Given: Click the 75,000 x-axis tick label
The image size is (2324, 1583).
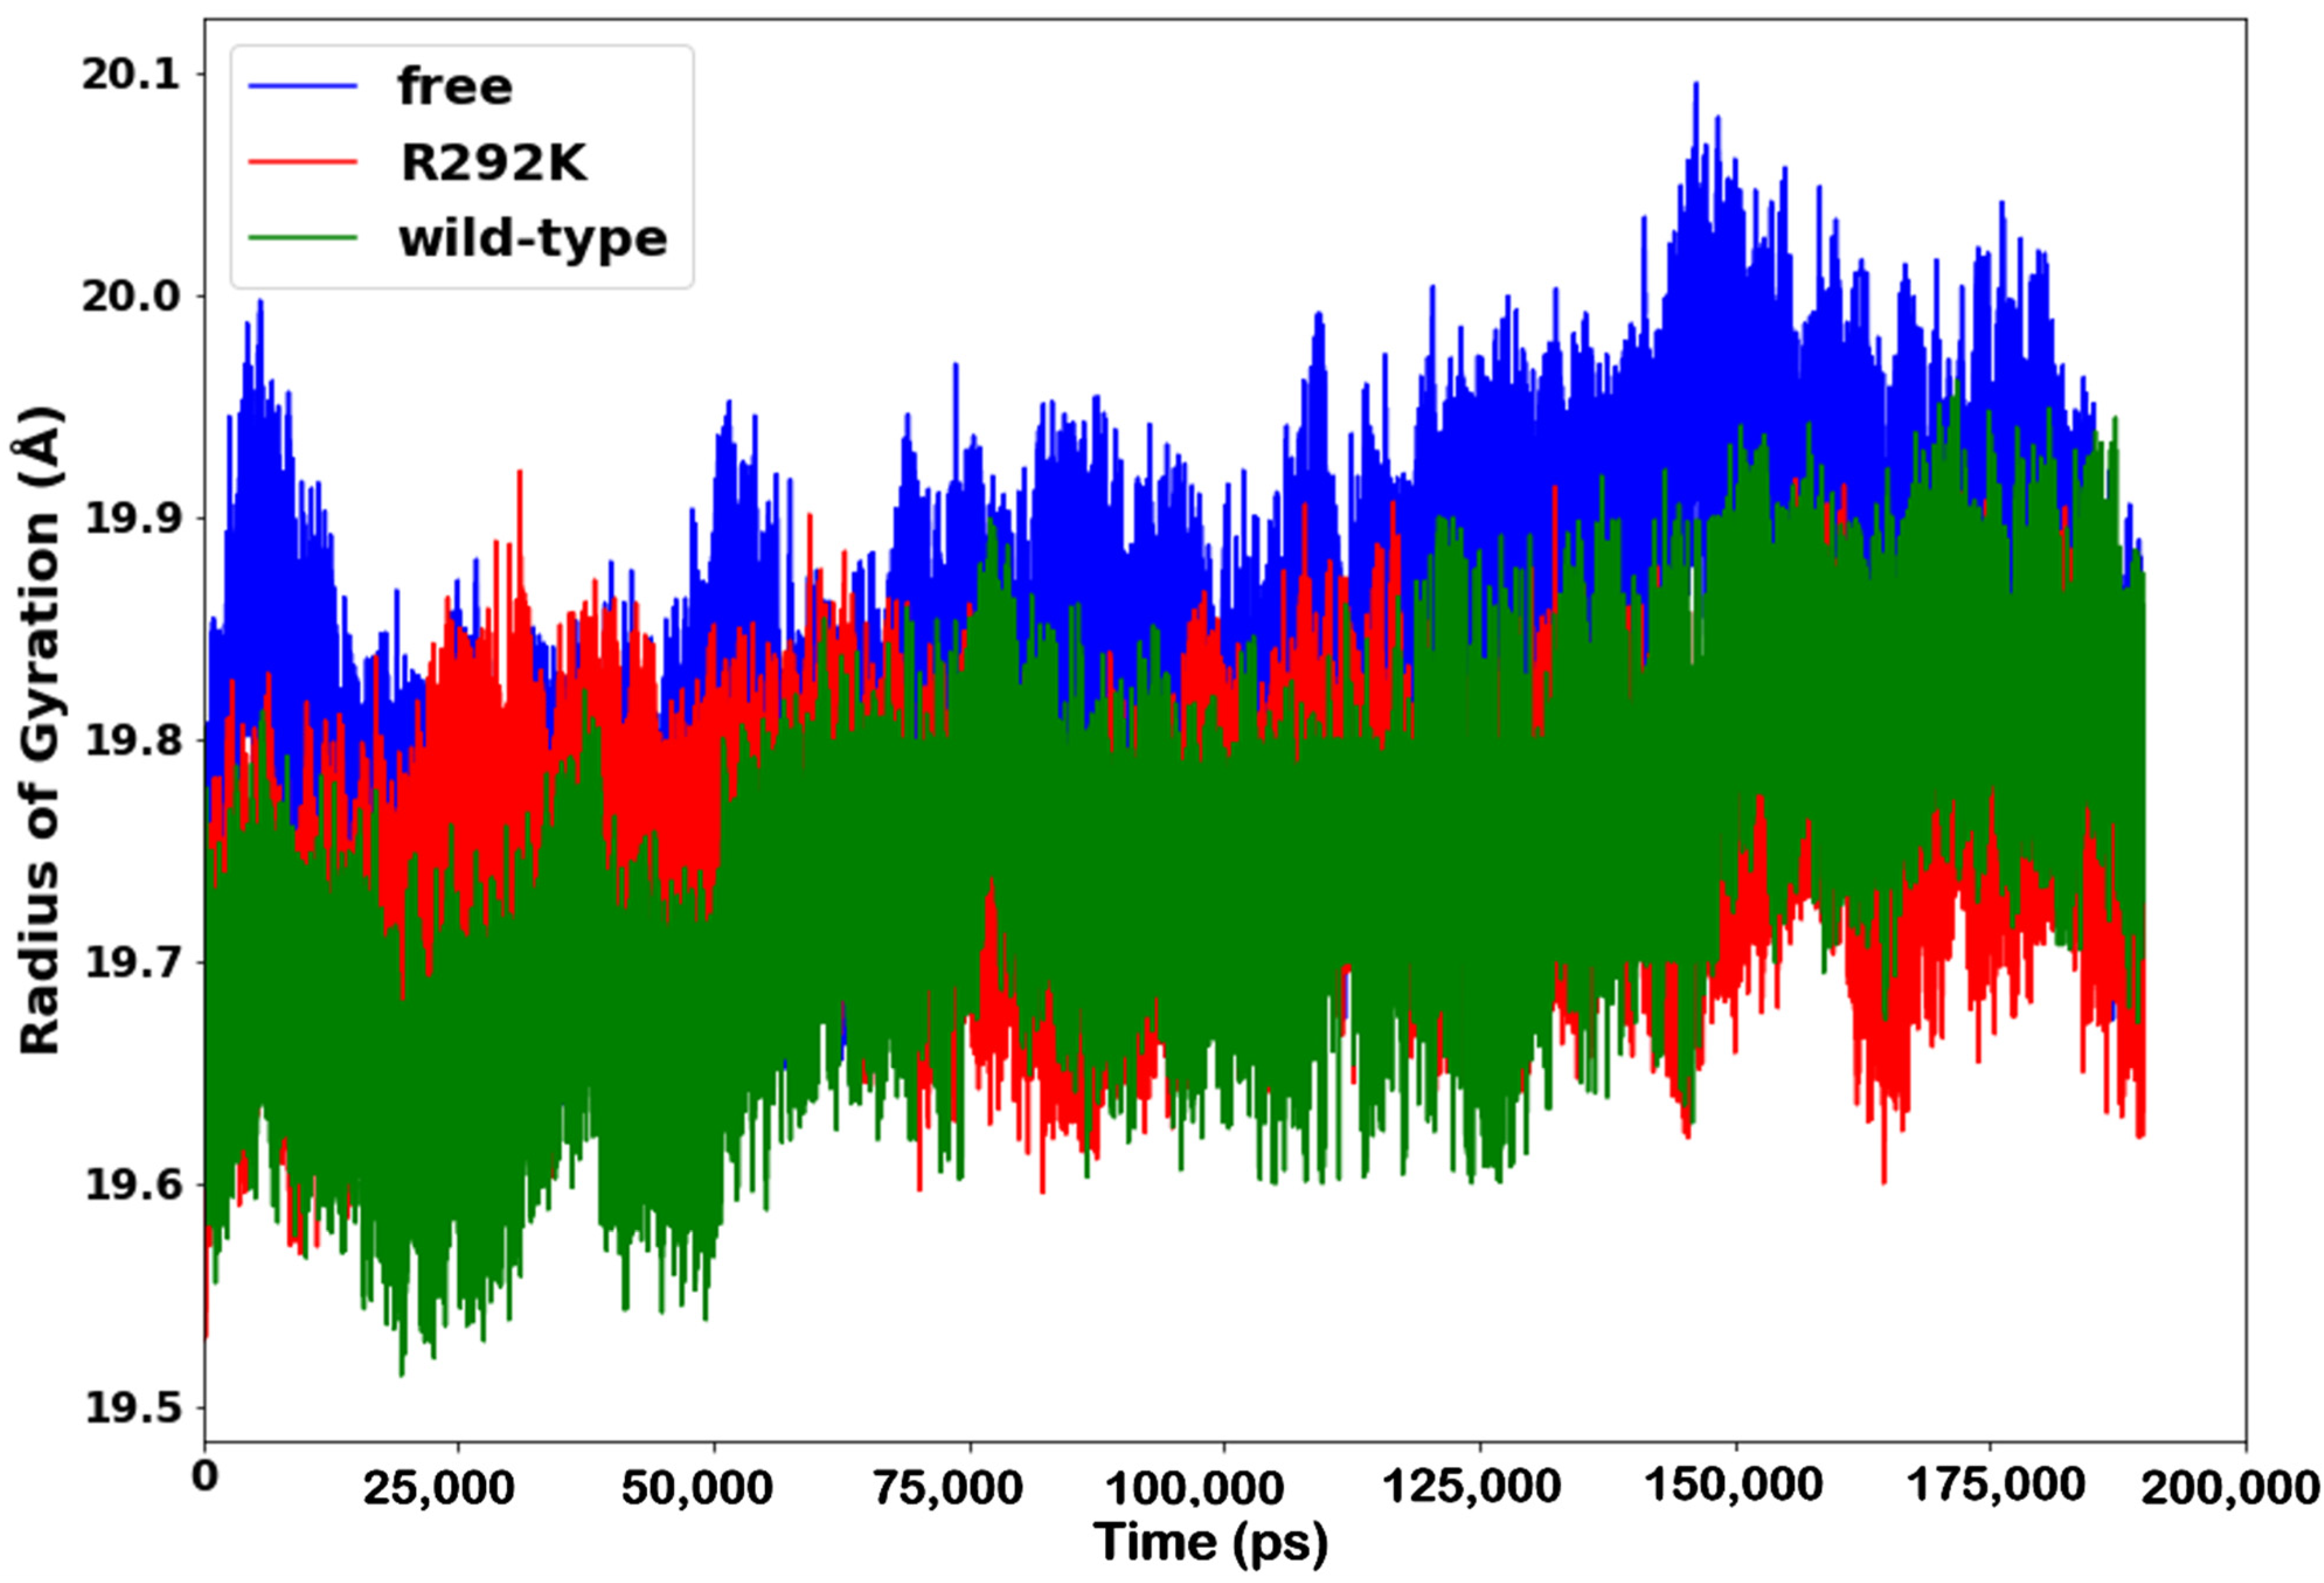Looking at the screenshot, I should [948, 1488].
